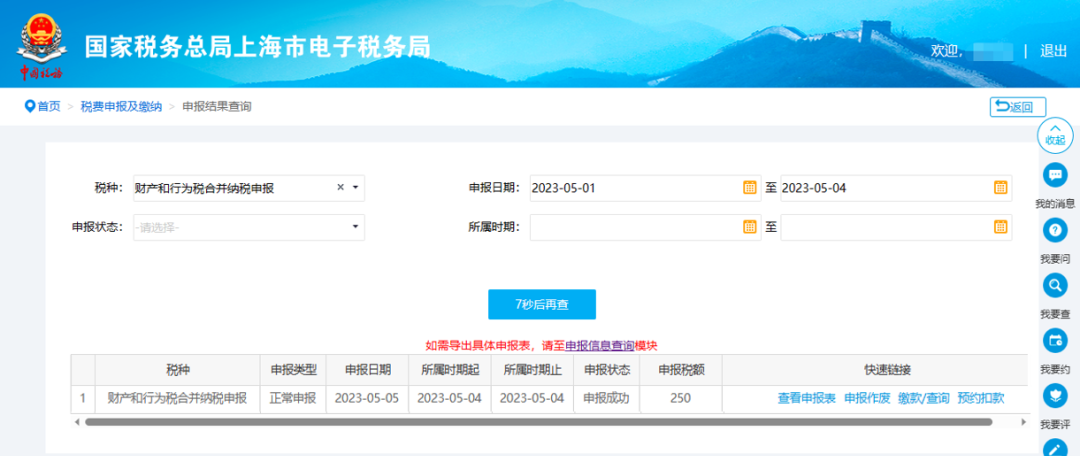Click the 申报信息查询 module link
The width and height of the screenshot is (1080, 456).
click(x=599, y=345)
